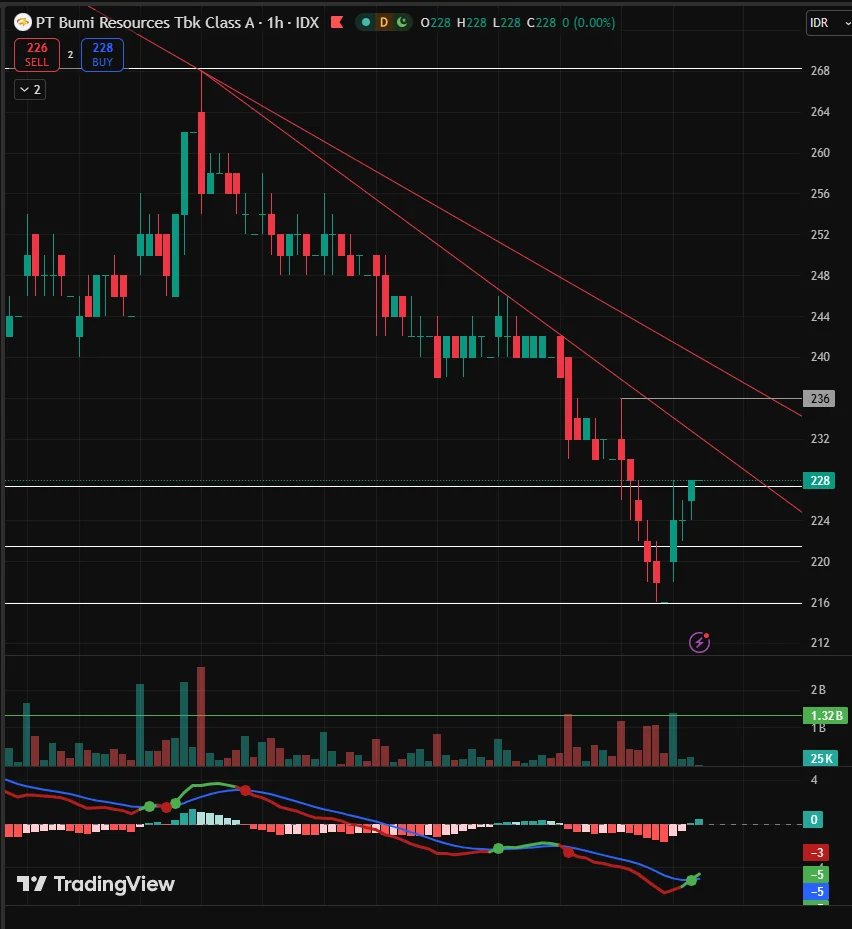Click the 236 price level label
The width and height of the screenshot is (852, 929).
click(818, 398)
